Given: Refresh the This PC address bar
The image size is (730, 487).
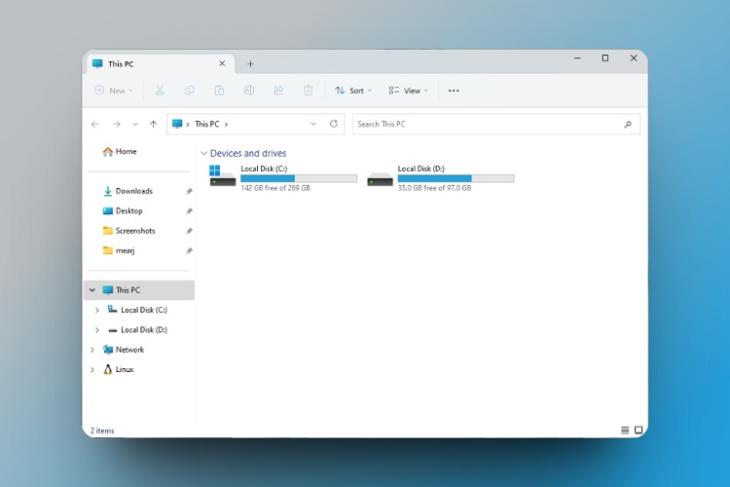Looking at the screenshot, I should click(334, 124).
